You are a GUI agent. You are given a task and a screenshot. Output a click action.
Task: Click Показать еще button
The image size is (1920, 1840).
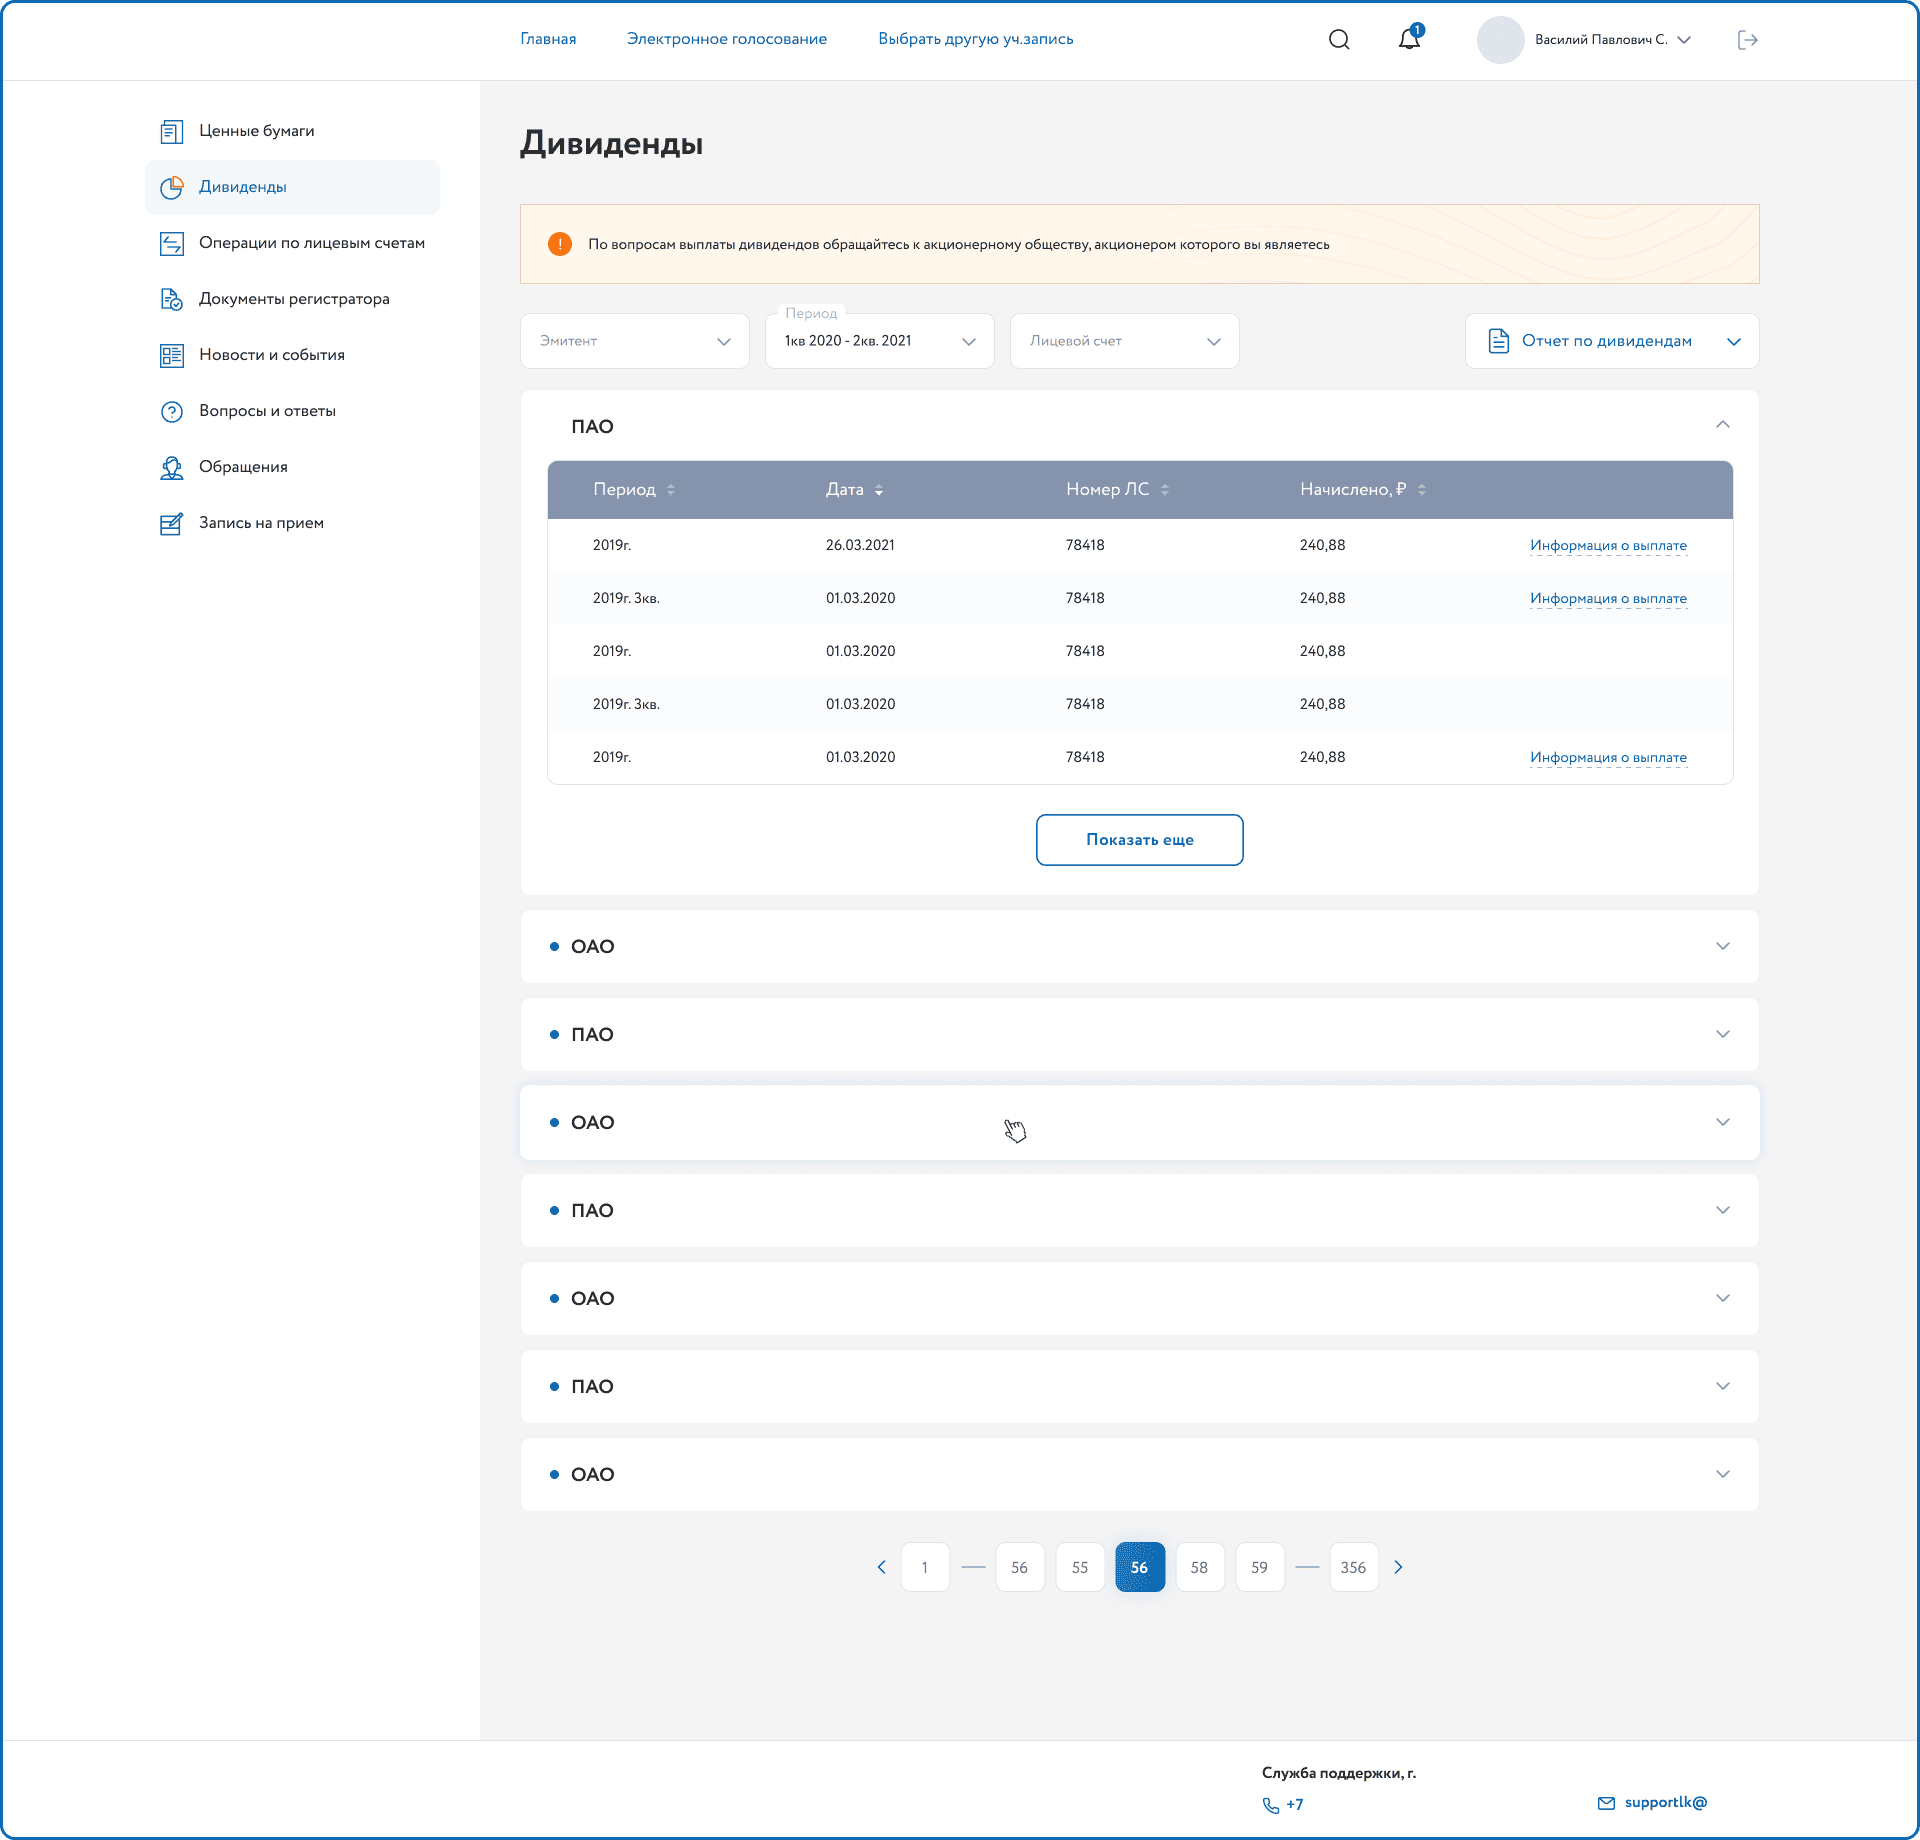1140,840
